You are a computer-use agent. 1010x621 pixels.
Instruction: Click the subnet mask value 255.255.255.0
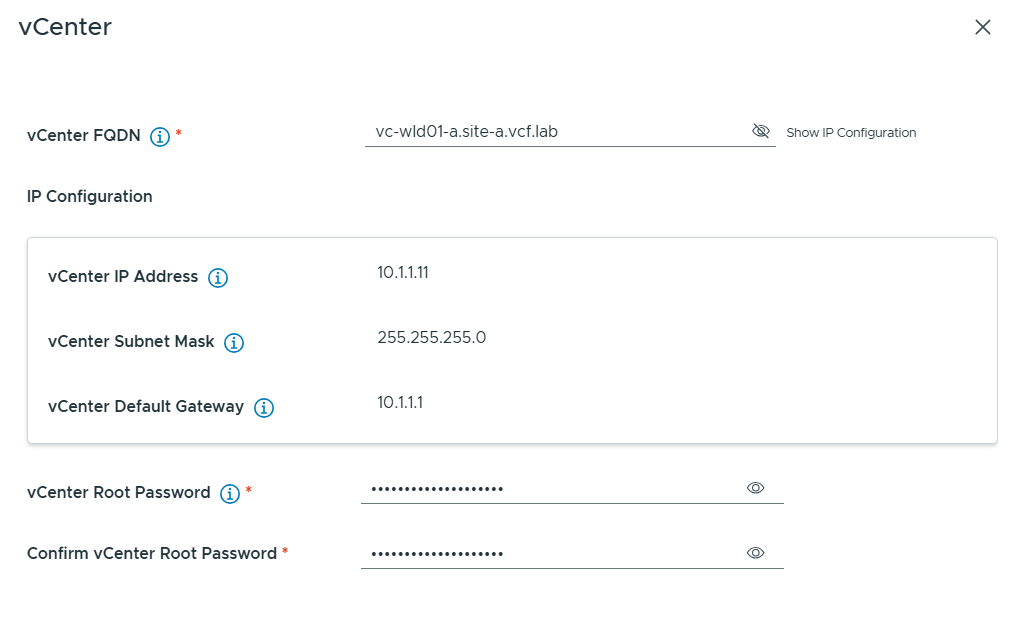[x=431, y=337]
